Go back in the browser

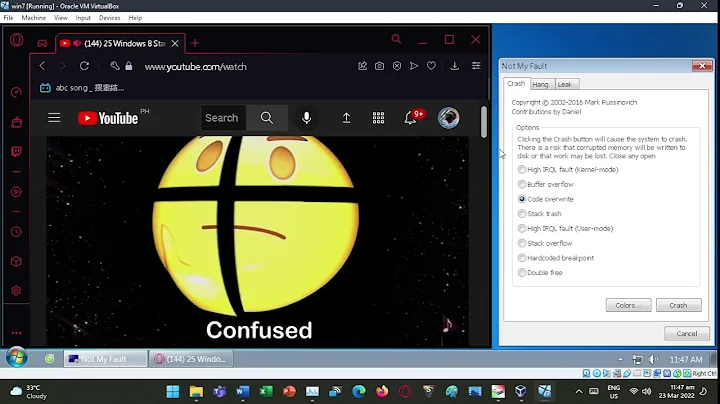(x=42, y=66)
